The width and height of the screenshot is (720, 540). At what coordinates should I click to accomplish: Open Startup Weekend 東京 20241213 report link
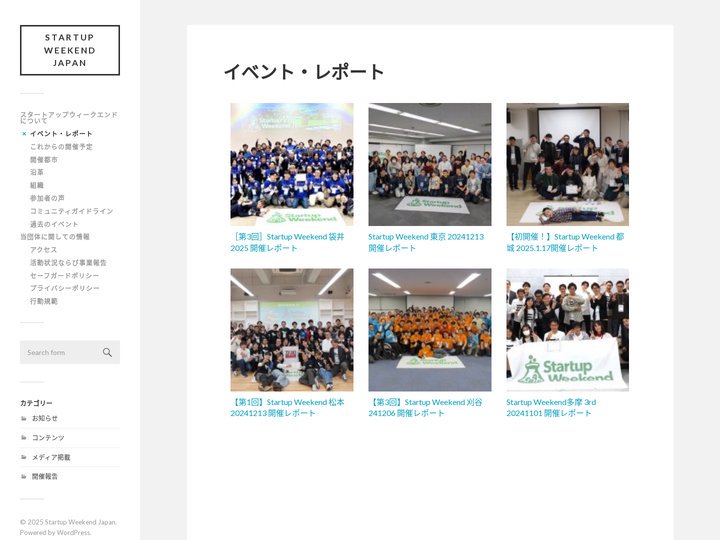426,242
